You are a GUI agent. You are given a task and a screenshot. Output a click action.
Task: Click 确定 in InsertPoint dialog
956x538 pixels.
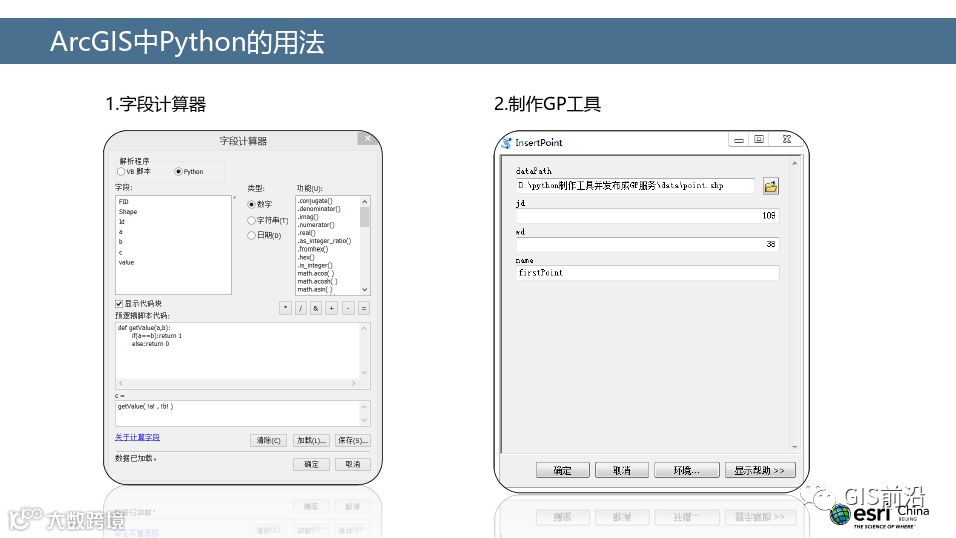pyautogui.click(x=563, y=470)
